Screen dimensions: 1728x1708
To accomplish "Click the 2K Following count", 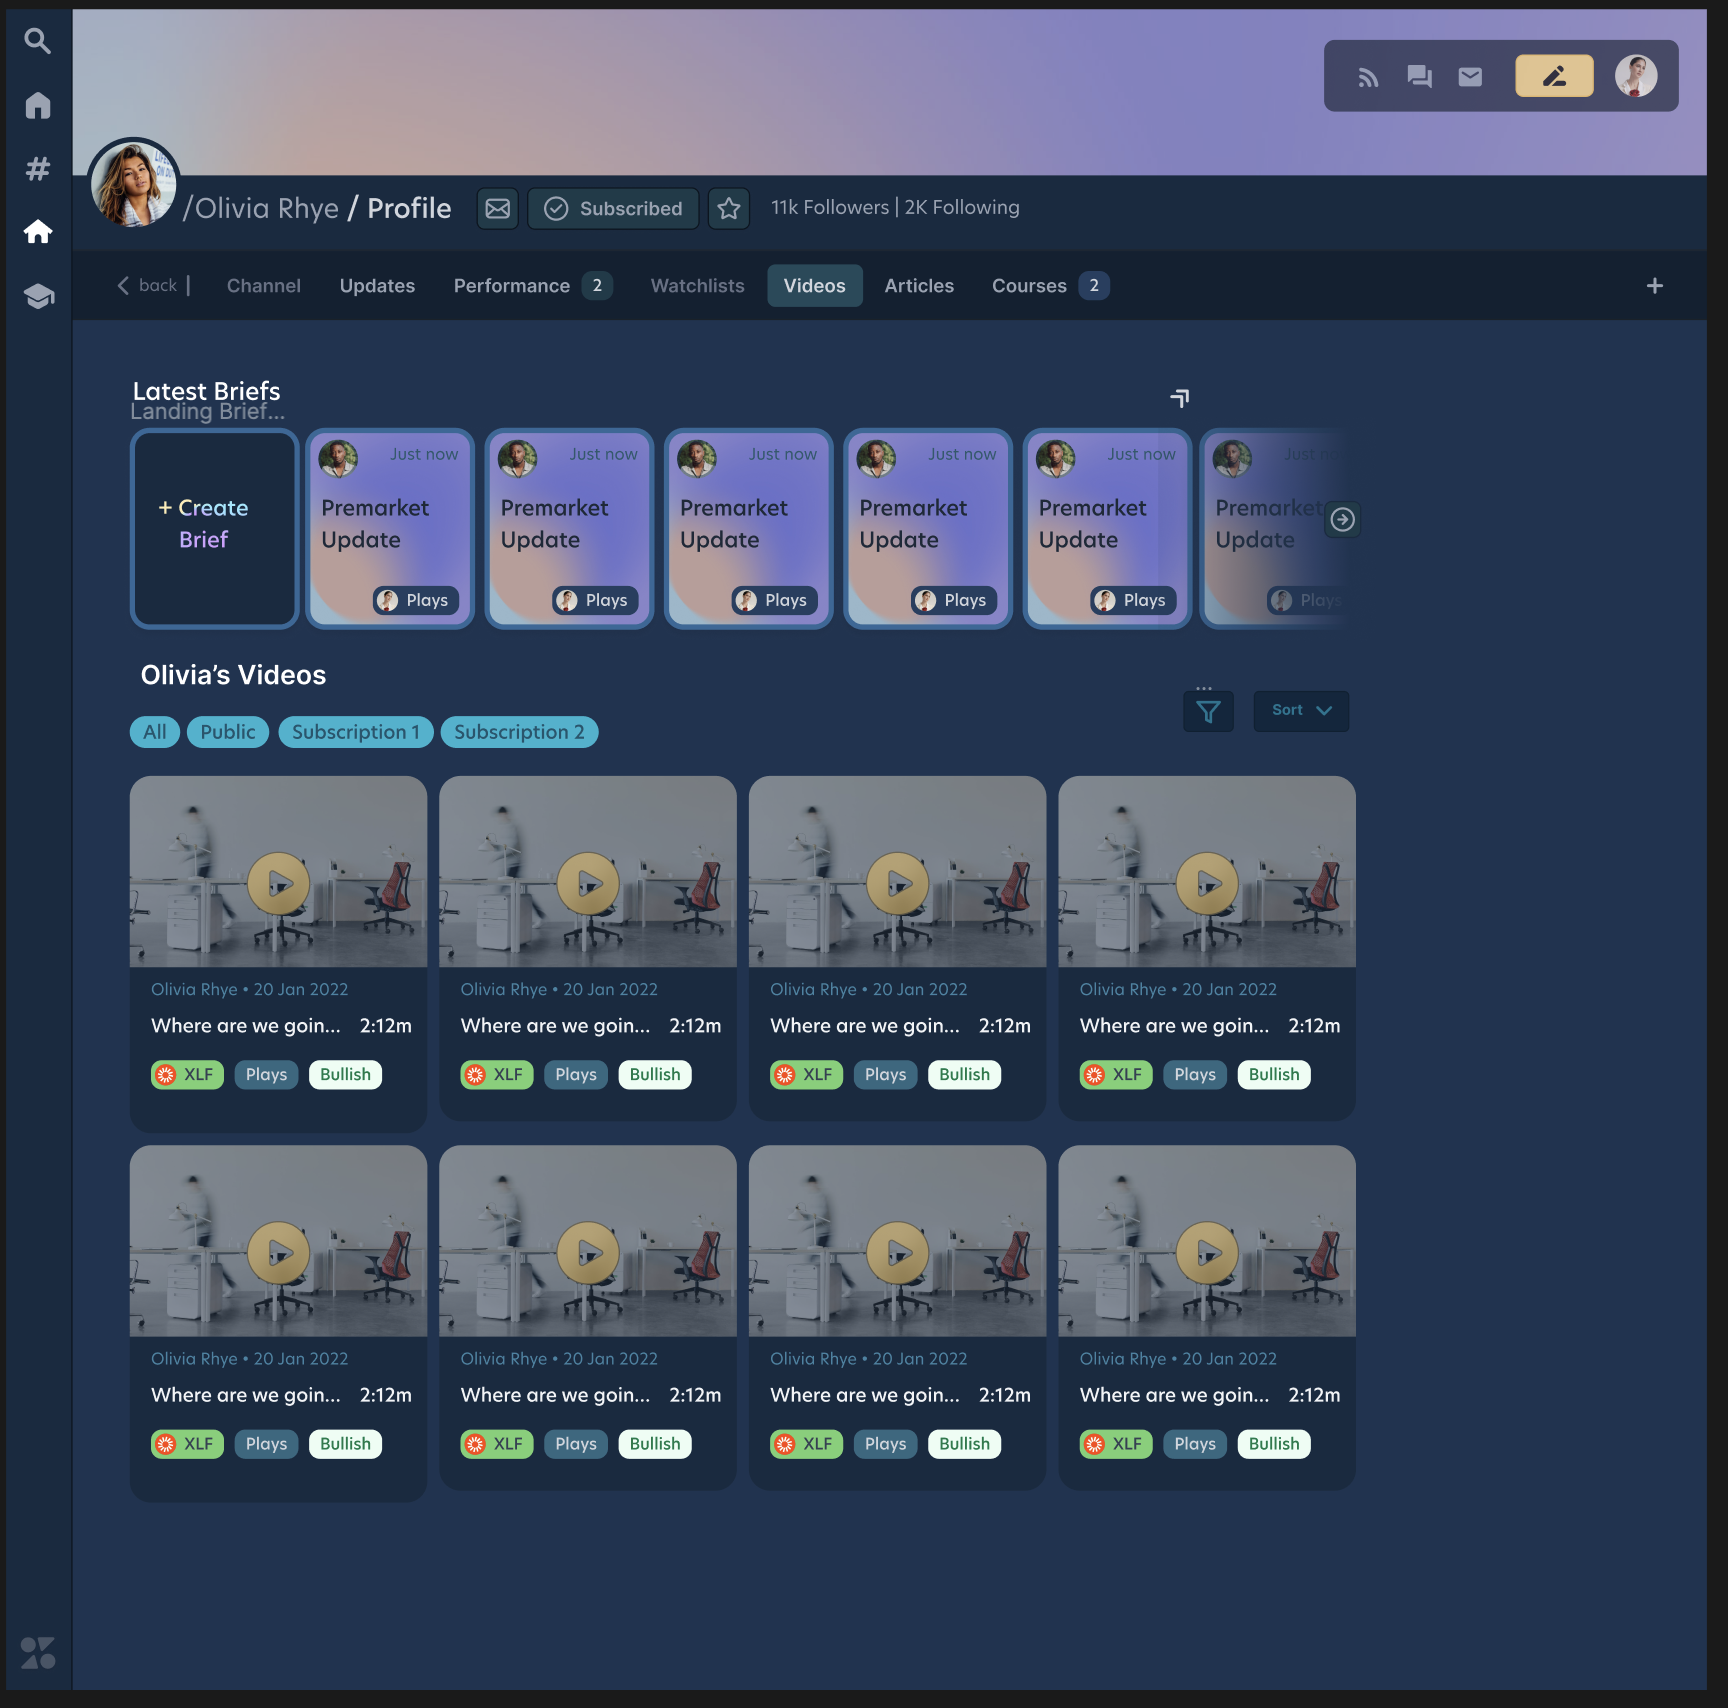I will point(962,207).
